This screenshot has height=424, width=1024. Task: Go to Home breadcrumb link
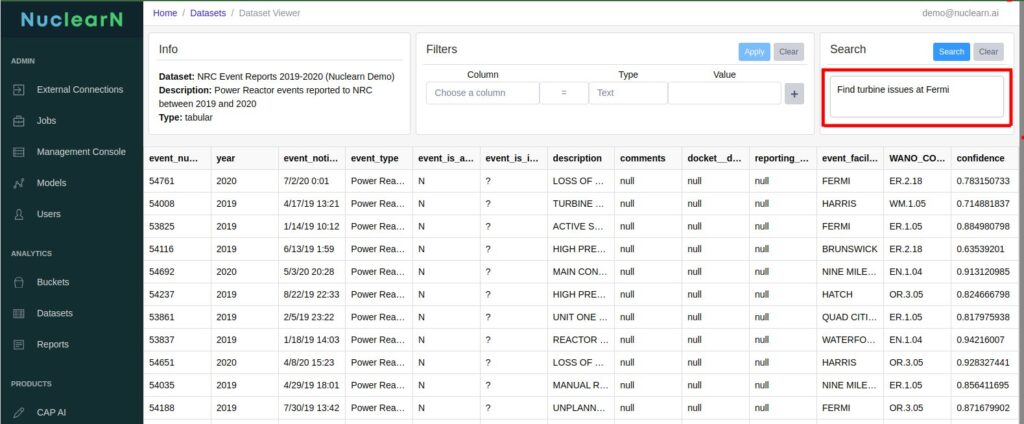(x=165, y=13)
